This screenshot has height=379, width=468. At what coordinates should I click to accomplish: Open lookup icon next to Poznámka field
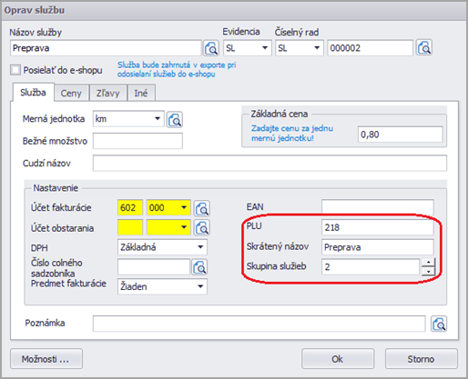[439, 323]
